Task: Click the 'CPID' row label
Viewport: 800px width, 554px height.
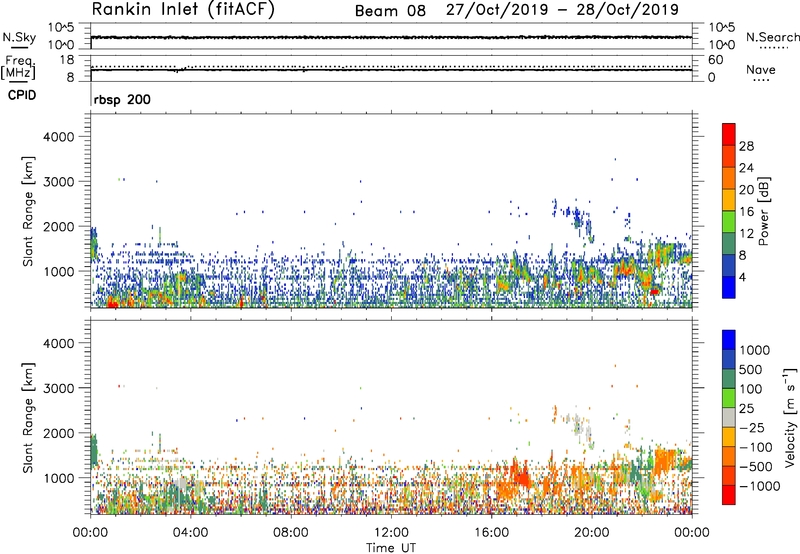Action: 22,95
